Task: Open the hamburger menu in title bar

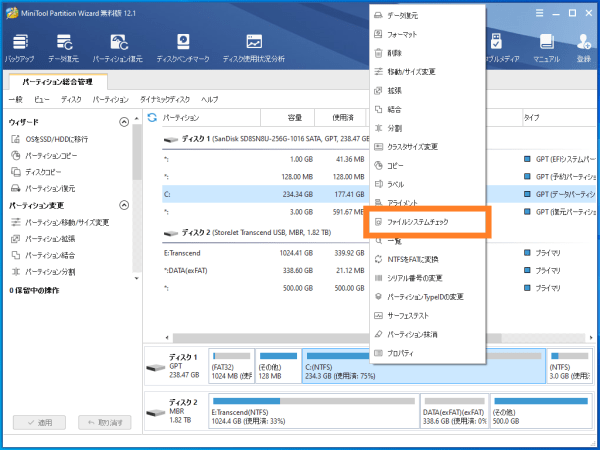Action: click(540, 13)
